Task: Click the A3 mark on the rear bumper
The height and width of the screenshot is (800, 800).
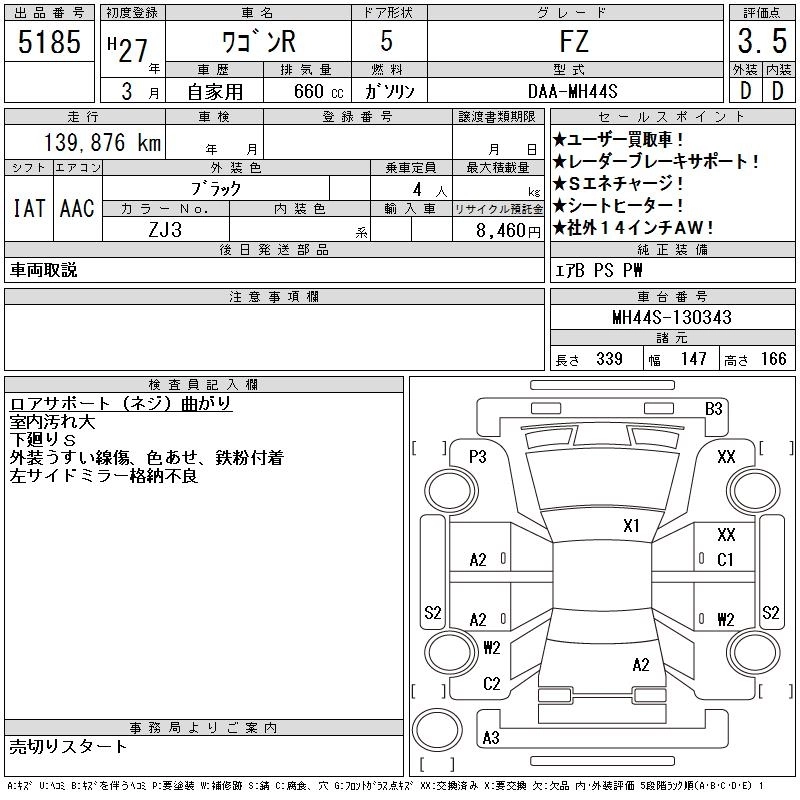Action: coord(491,737)
